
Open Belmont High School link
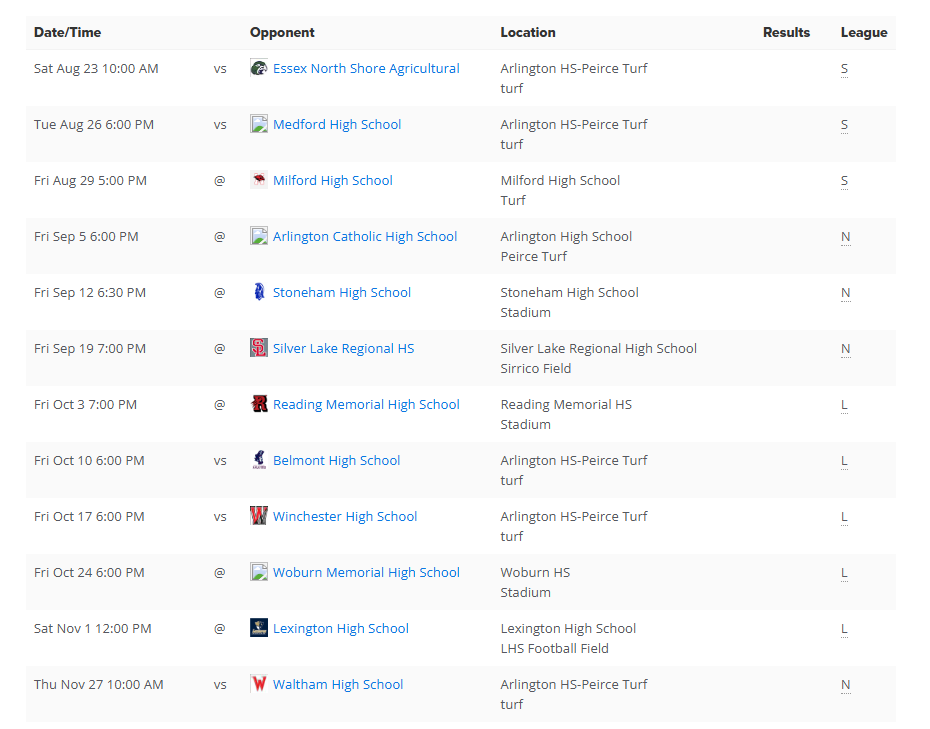pyautogui.click(x=336, y=461)
